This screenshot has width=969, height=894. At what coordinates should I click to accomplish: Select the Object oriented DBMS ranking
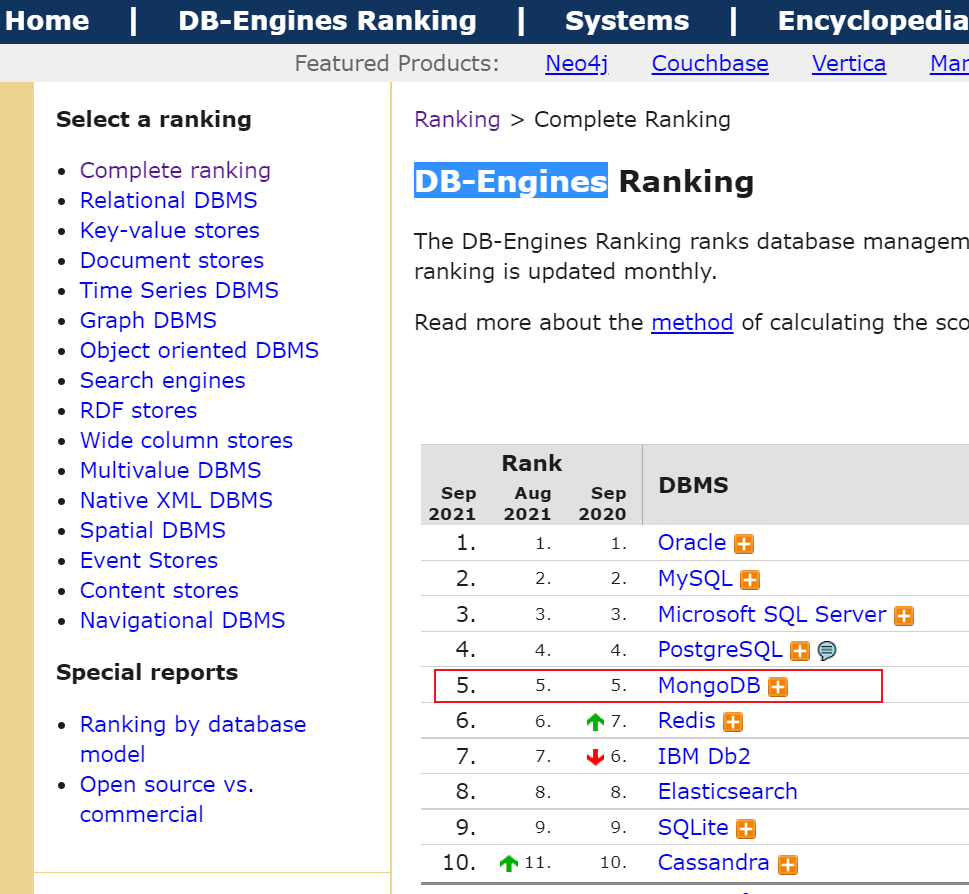[199, 350]
